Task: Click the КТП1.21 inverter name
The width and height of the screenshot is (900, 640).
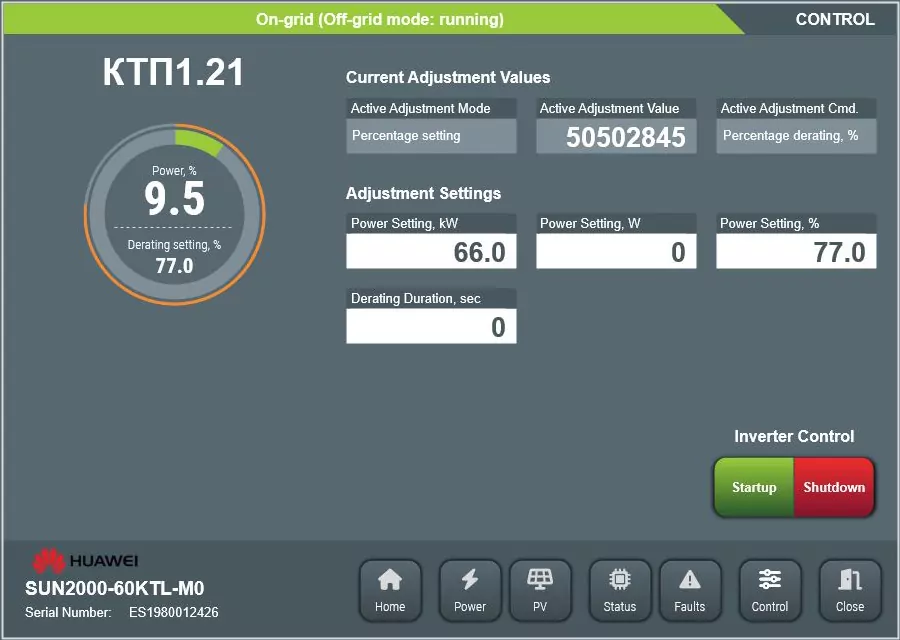Action: 173,73
